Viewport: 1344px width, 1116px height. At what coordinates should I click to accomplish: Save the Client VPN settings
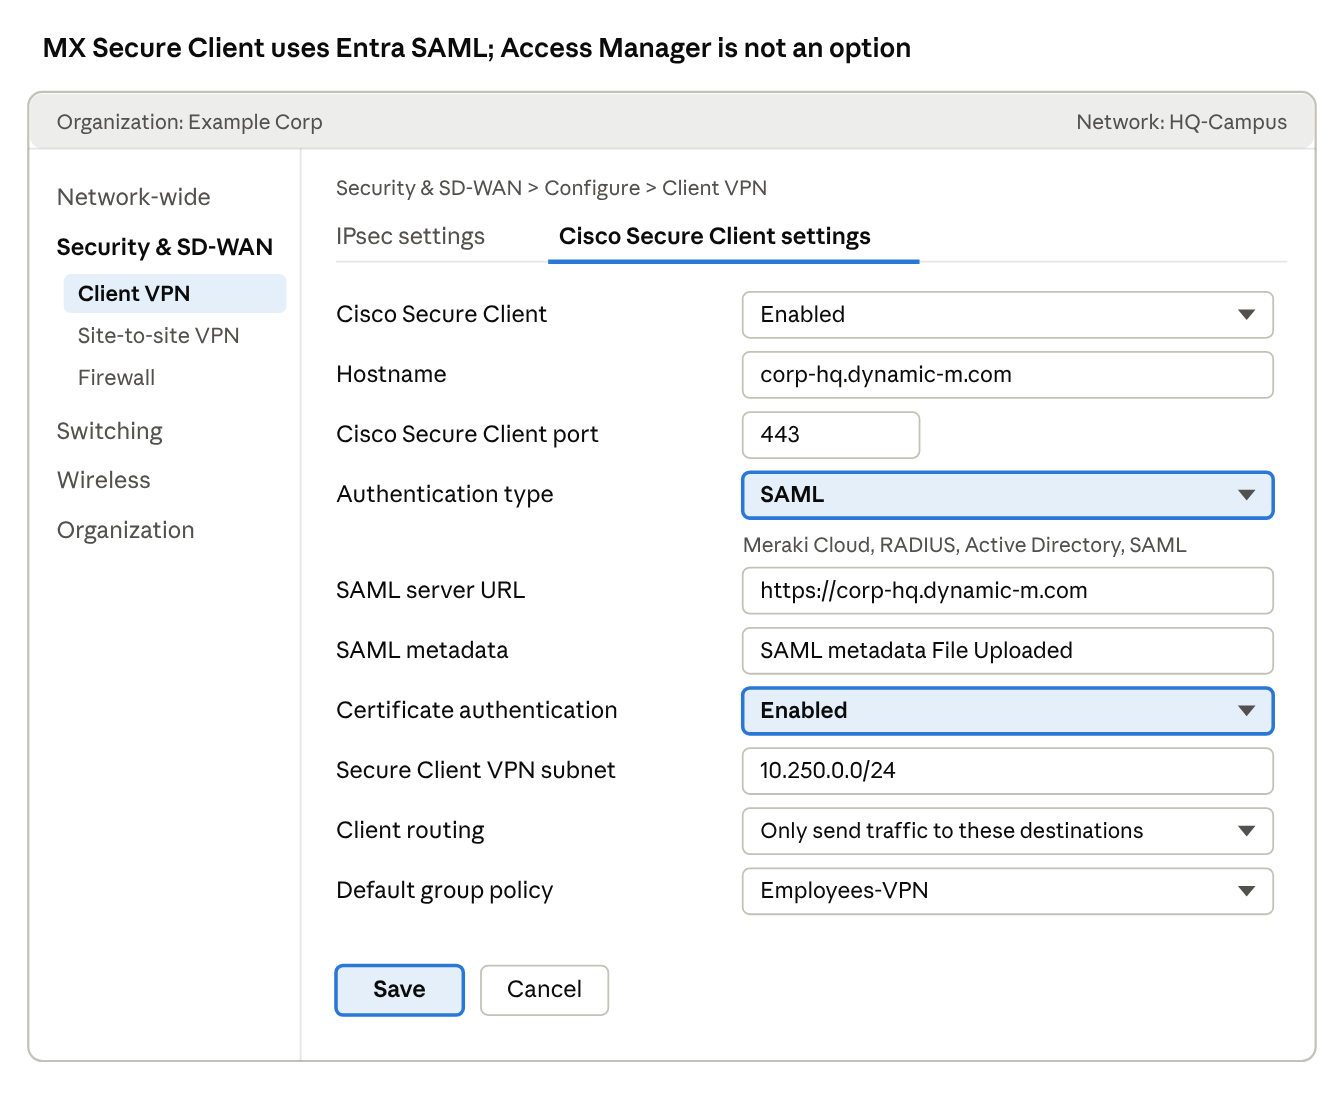399,990
